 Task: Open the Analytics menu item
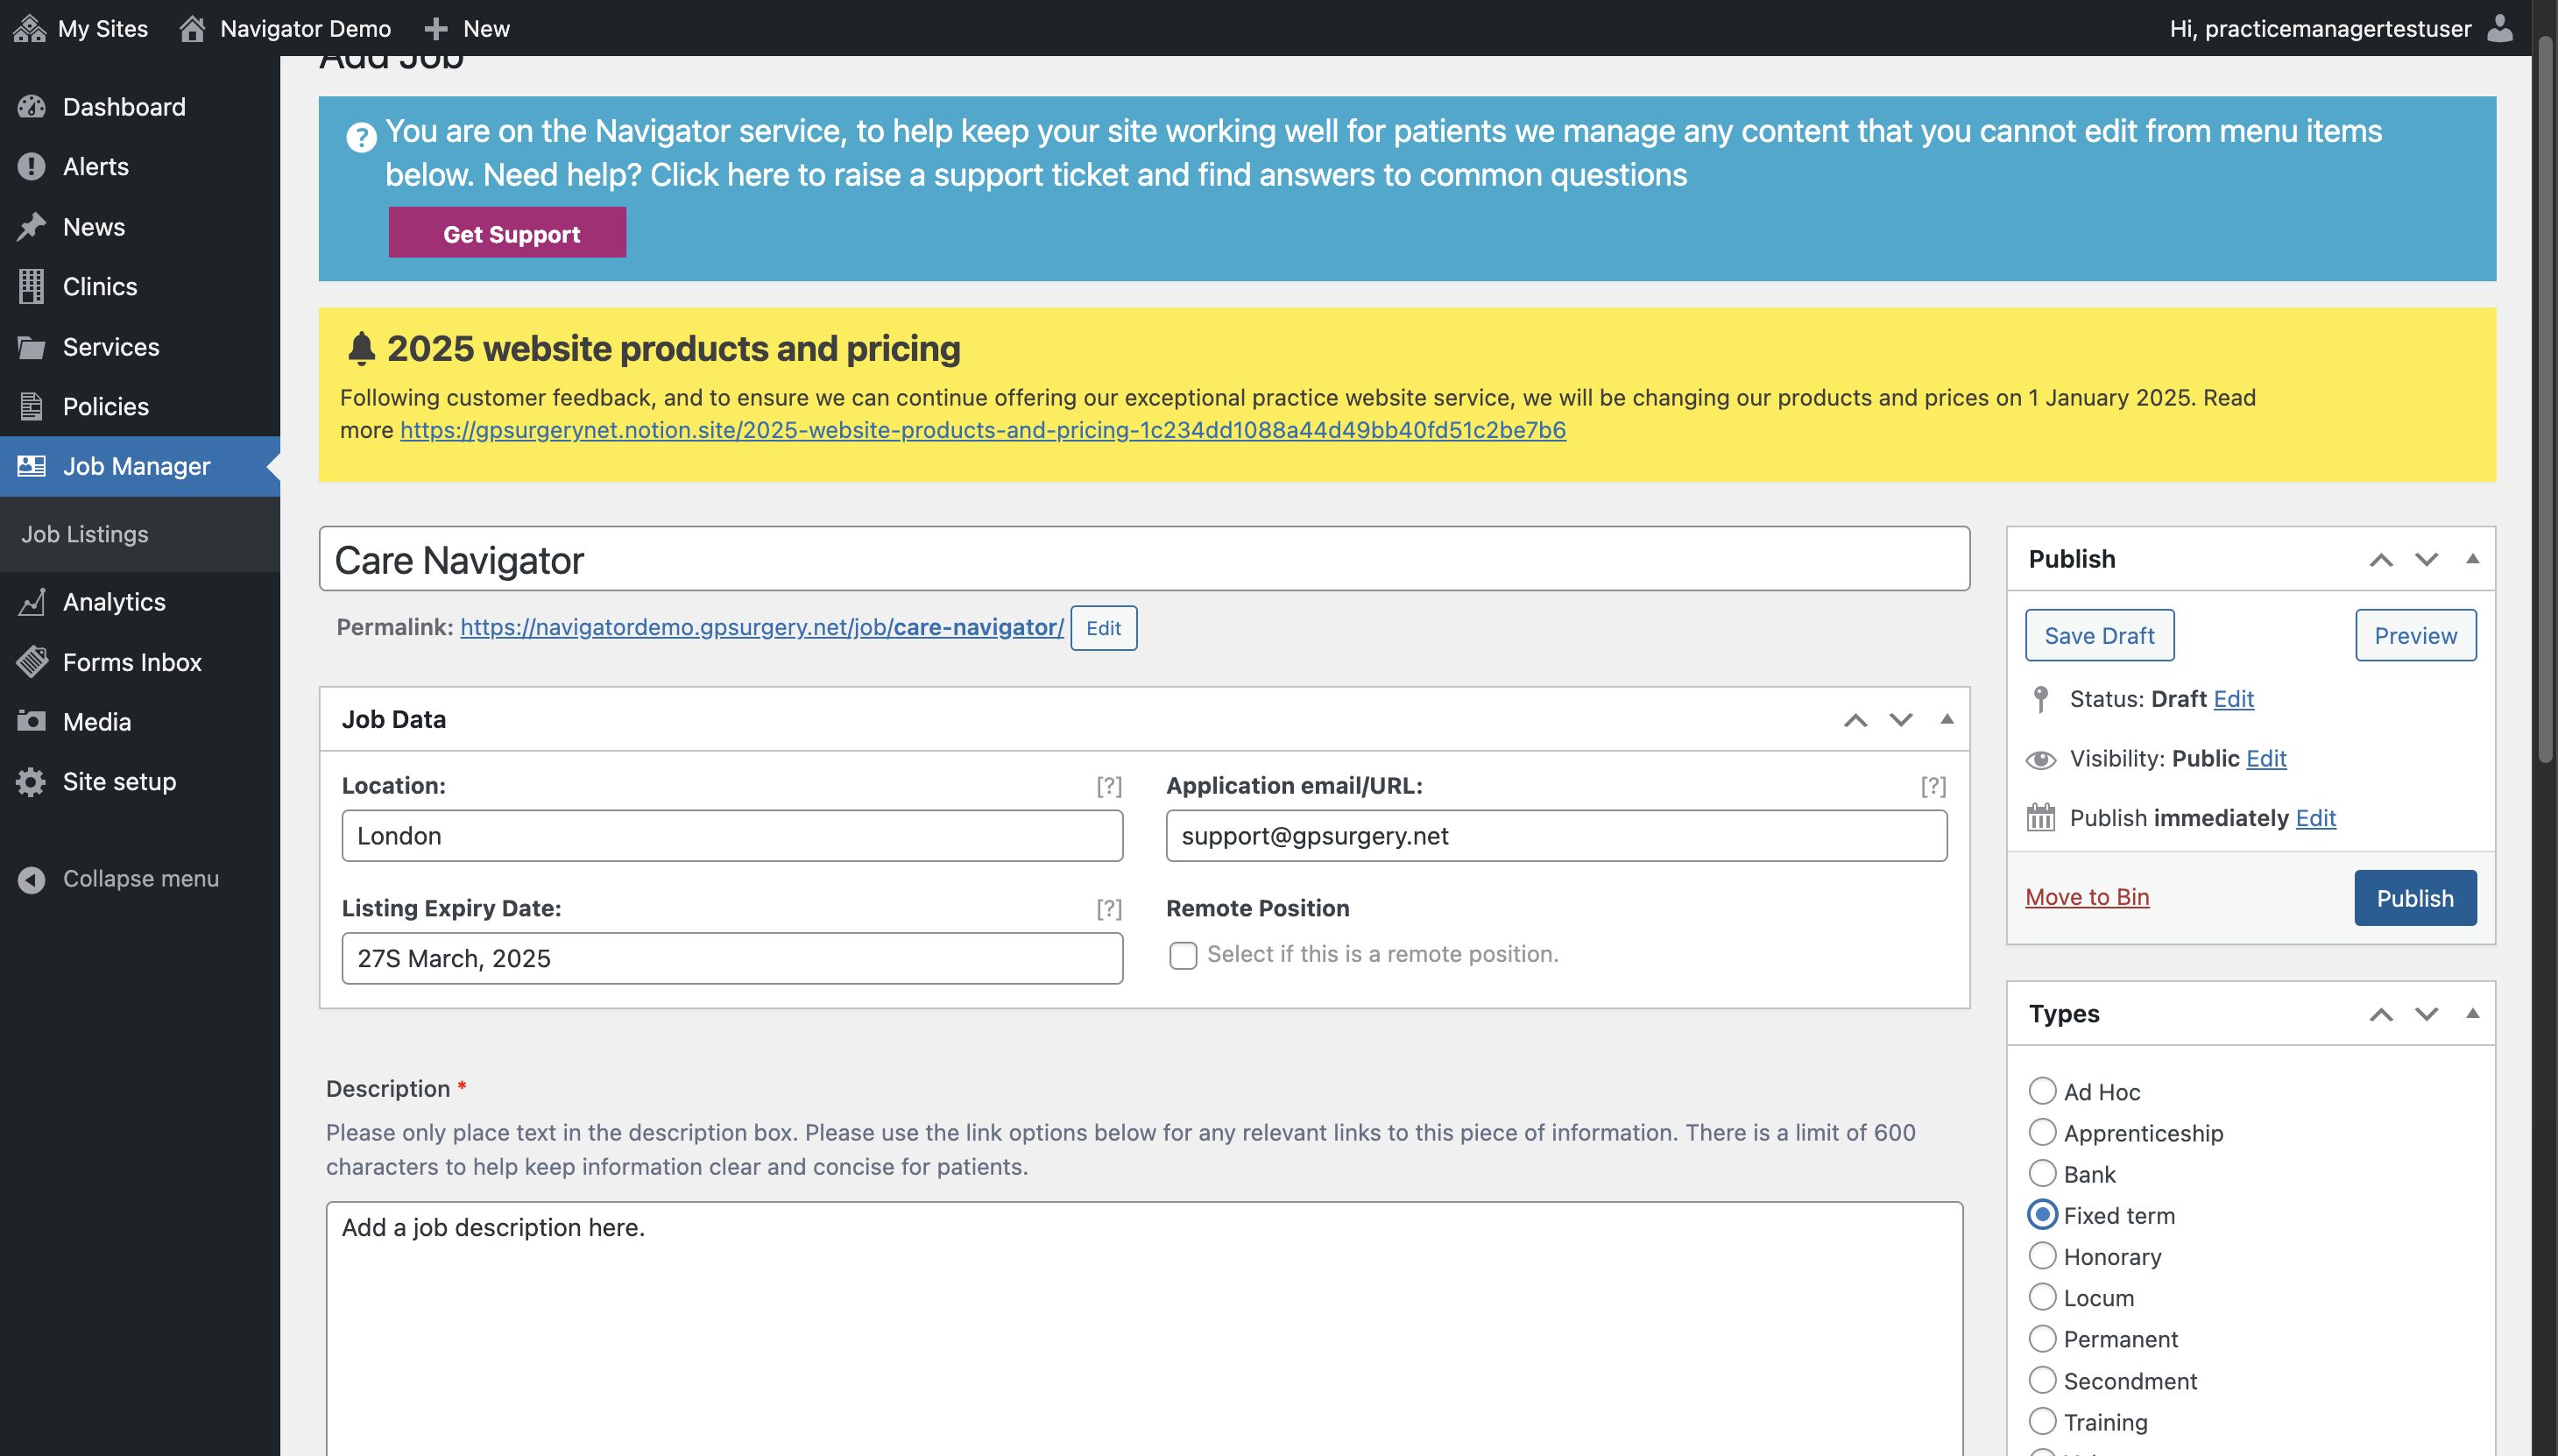pos(140,602)
